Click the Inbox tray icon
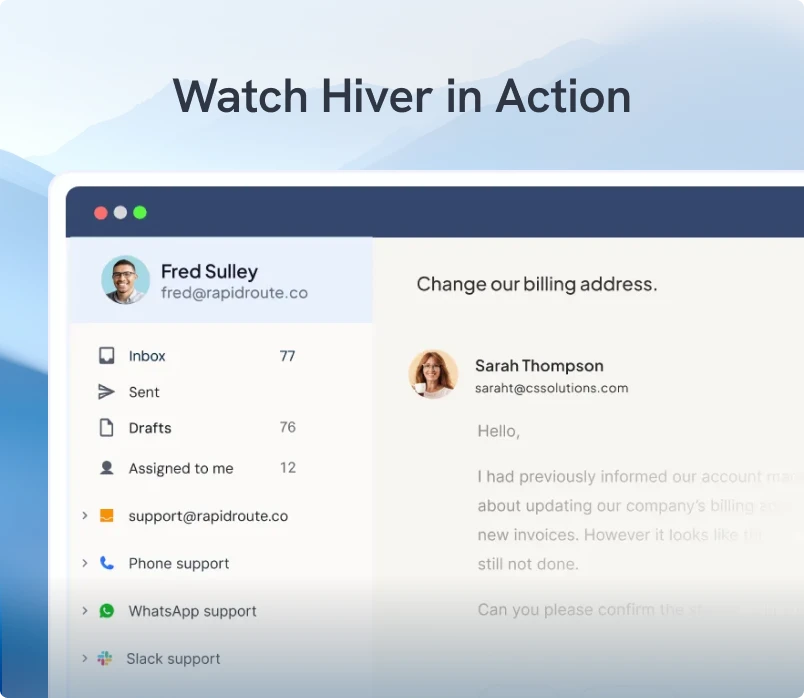The height and width of the screenshot is (698, 804). [x=106, y=356]
